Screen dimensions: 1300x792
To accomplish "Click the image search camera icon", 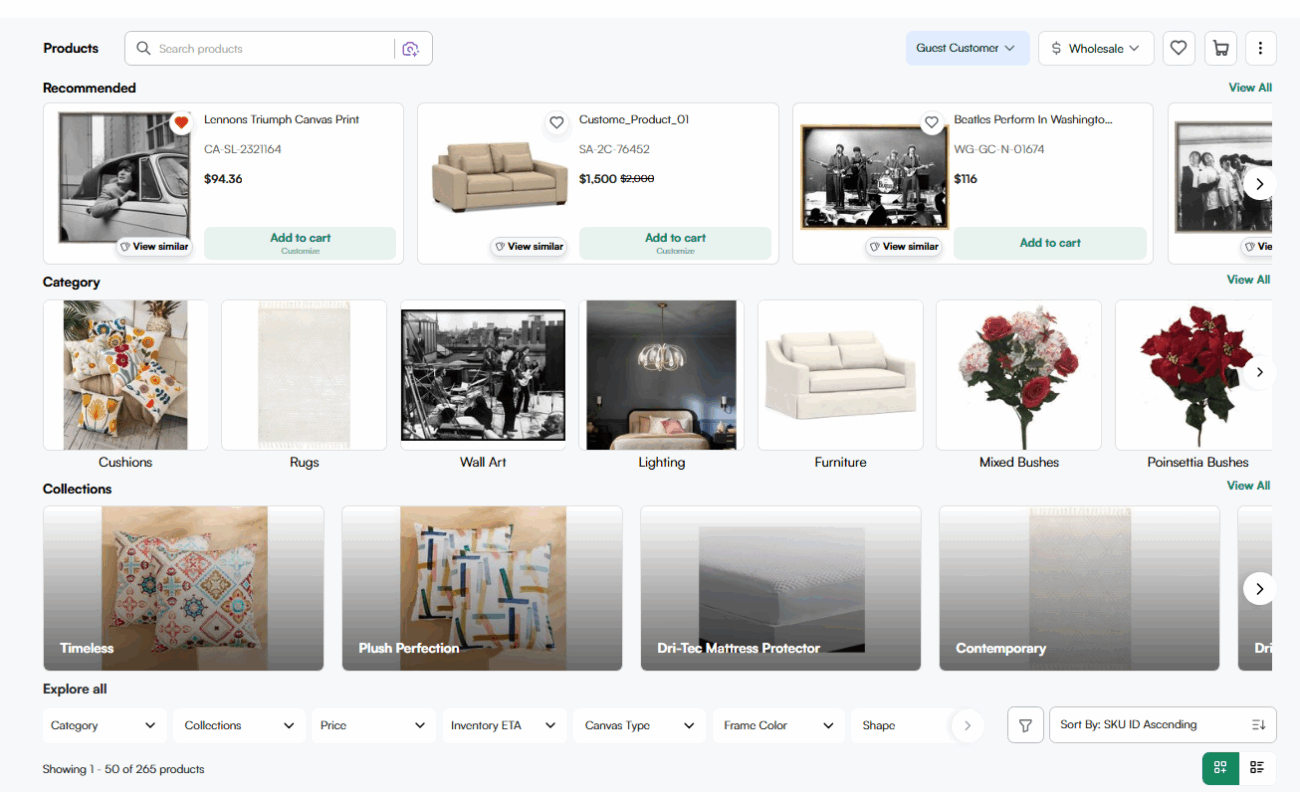I will point(410,49).
